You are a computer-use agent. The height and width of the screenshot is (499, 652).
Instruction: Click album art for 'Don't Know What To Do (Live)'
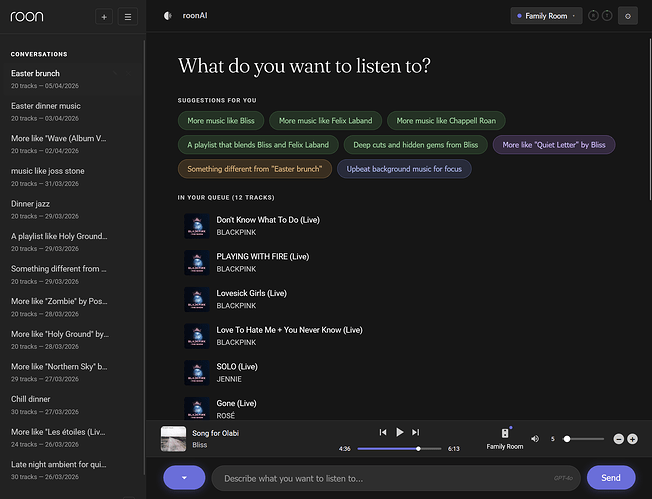197,226
